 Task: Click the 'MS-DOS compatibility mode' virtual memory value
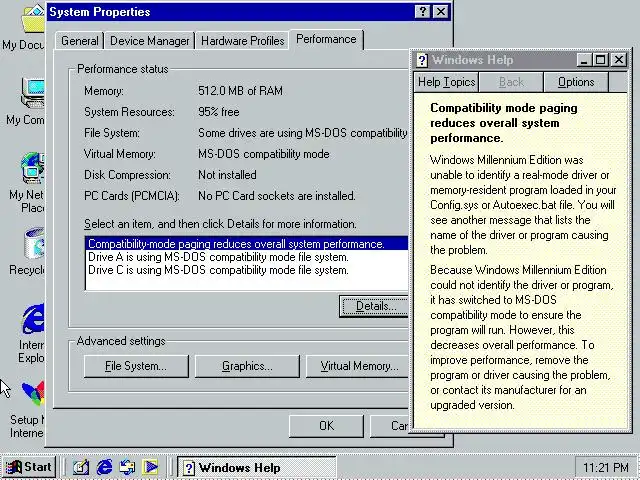tap(264, 154)
